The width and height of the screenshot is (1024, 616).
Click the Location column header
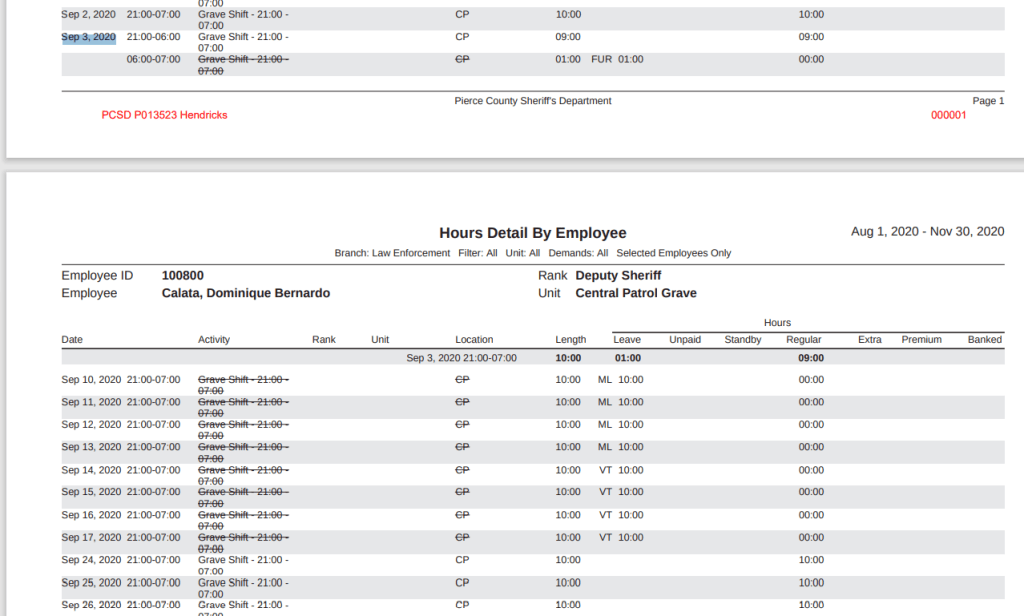(x=474, y=339)
